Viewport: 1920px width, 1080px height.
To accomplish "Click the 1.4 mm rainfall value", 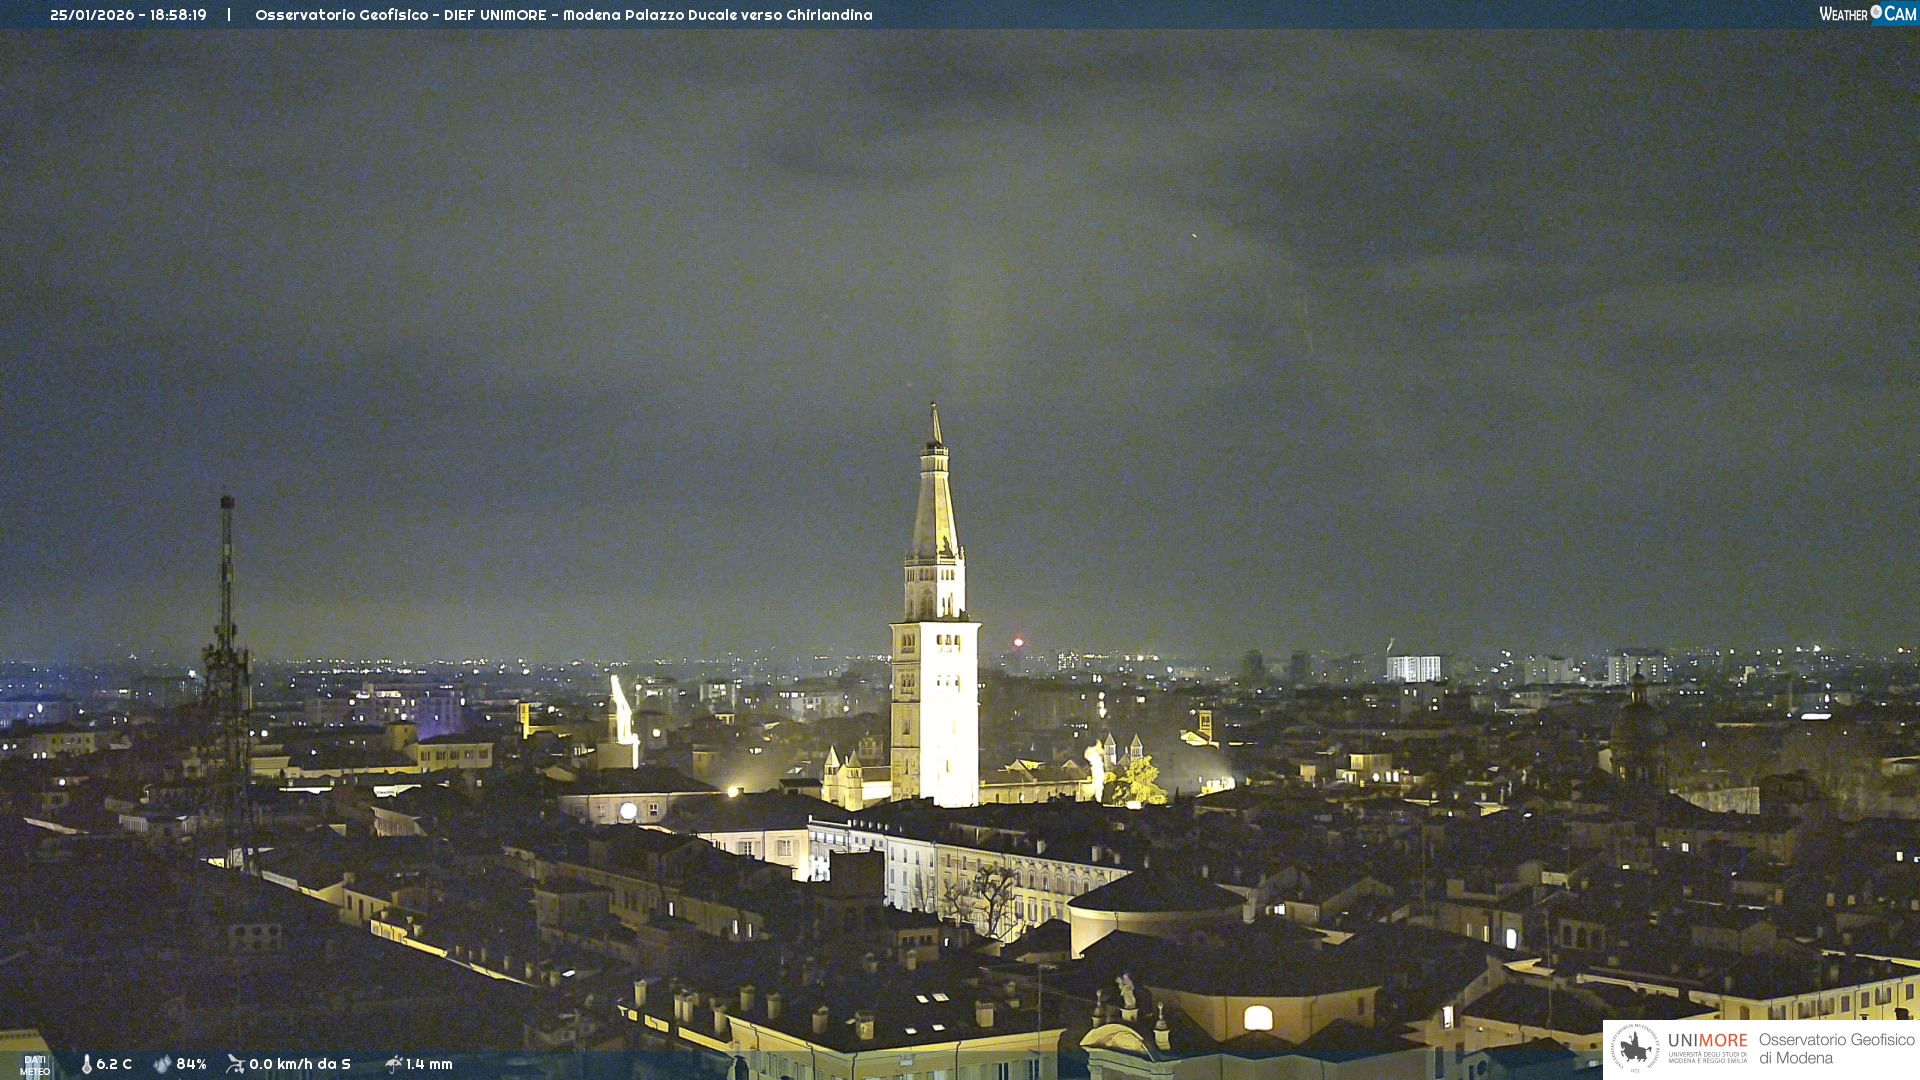I will point(429,1064).
